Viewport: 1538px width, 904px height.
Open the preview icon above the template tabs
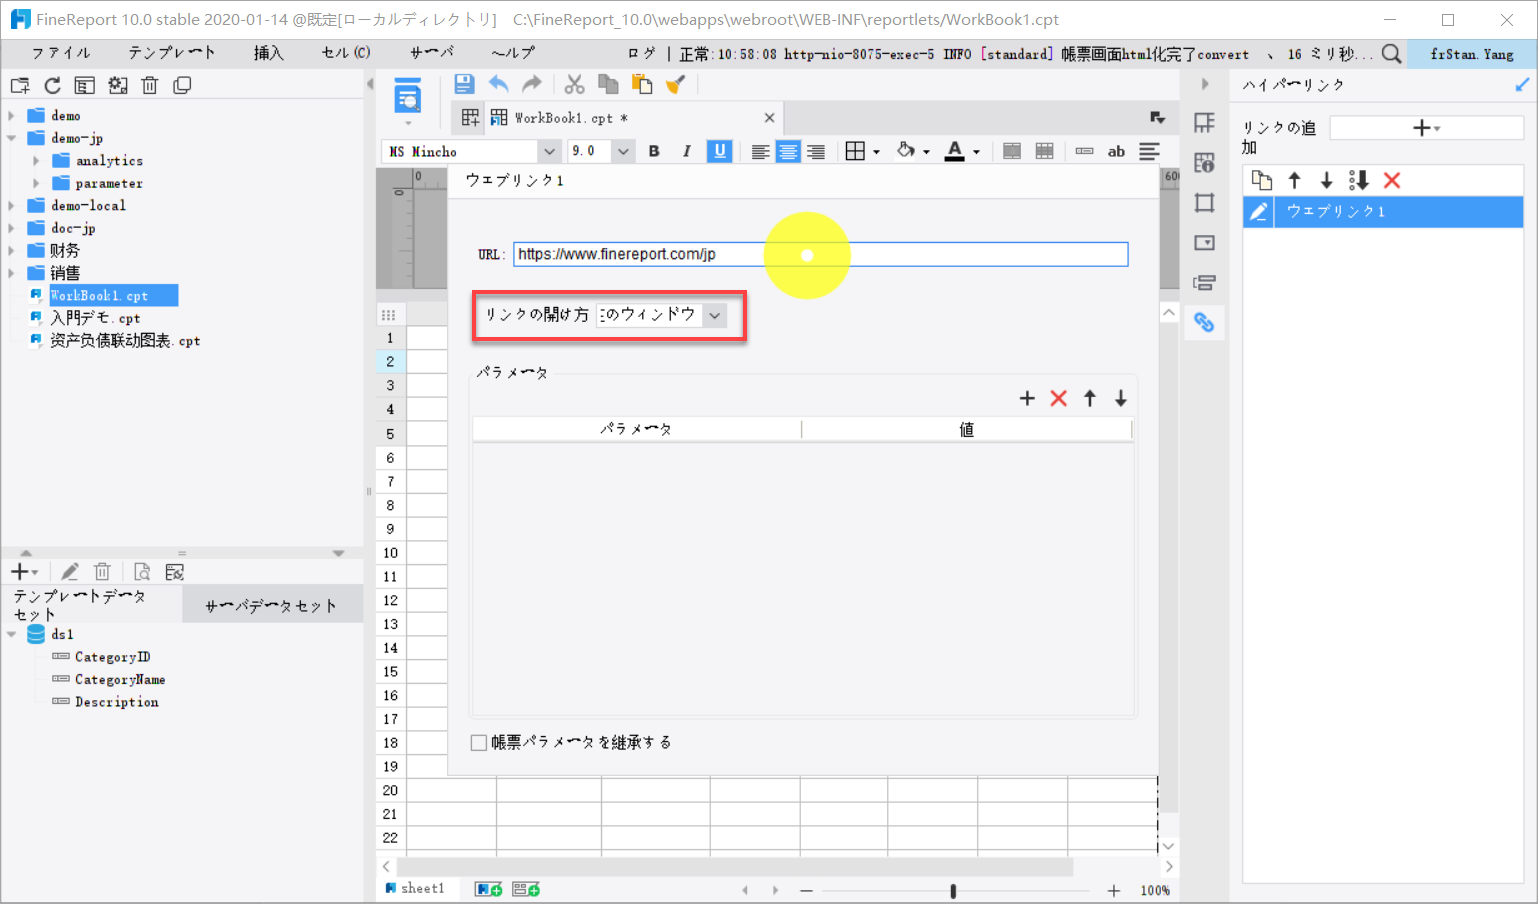407,97
